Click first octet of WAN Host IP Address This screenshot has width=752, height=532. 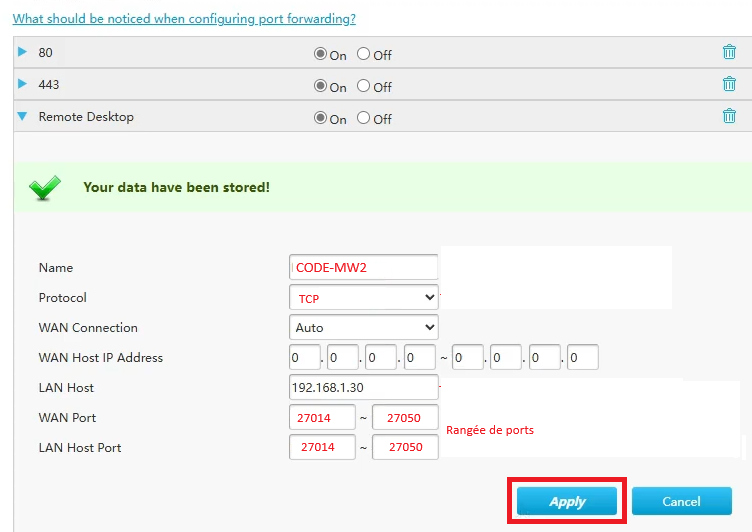(x=304, y=357)
